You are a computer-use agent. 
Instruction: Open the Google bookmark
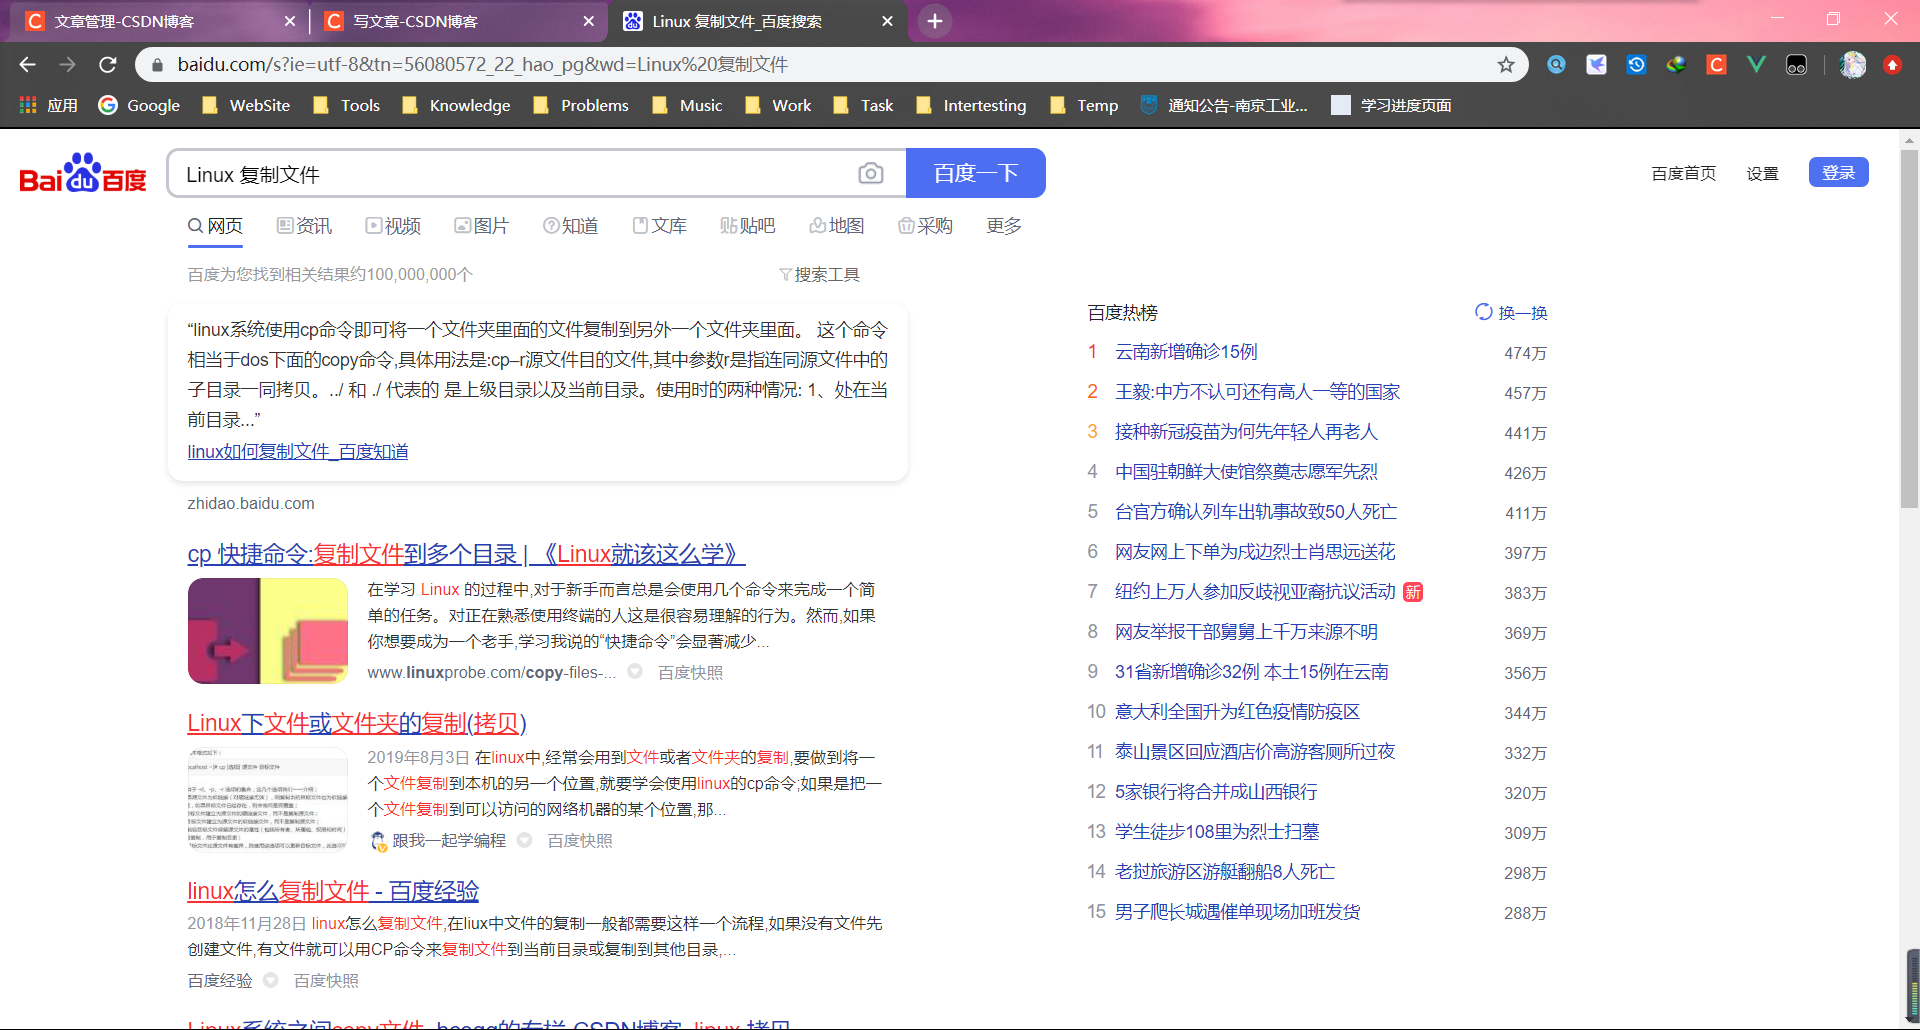click(139, 105)
